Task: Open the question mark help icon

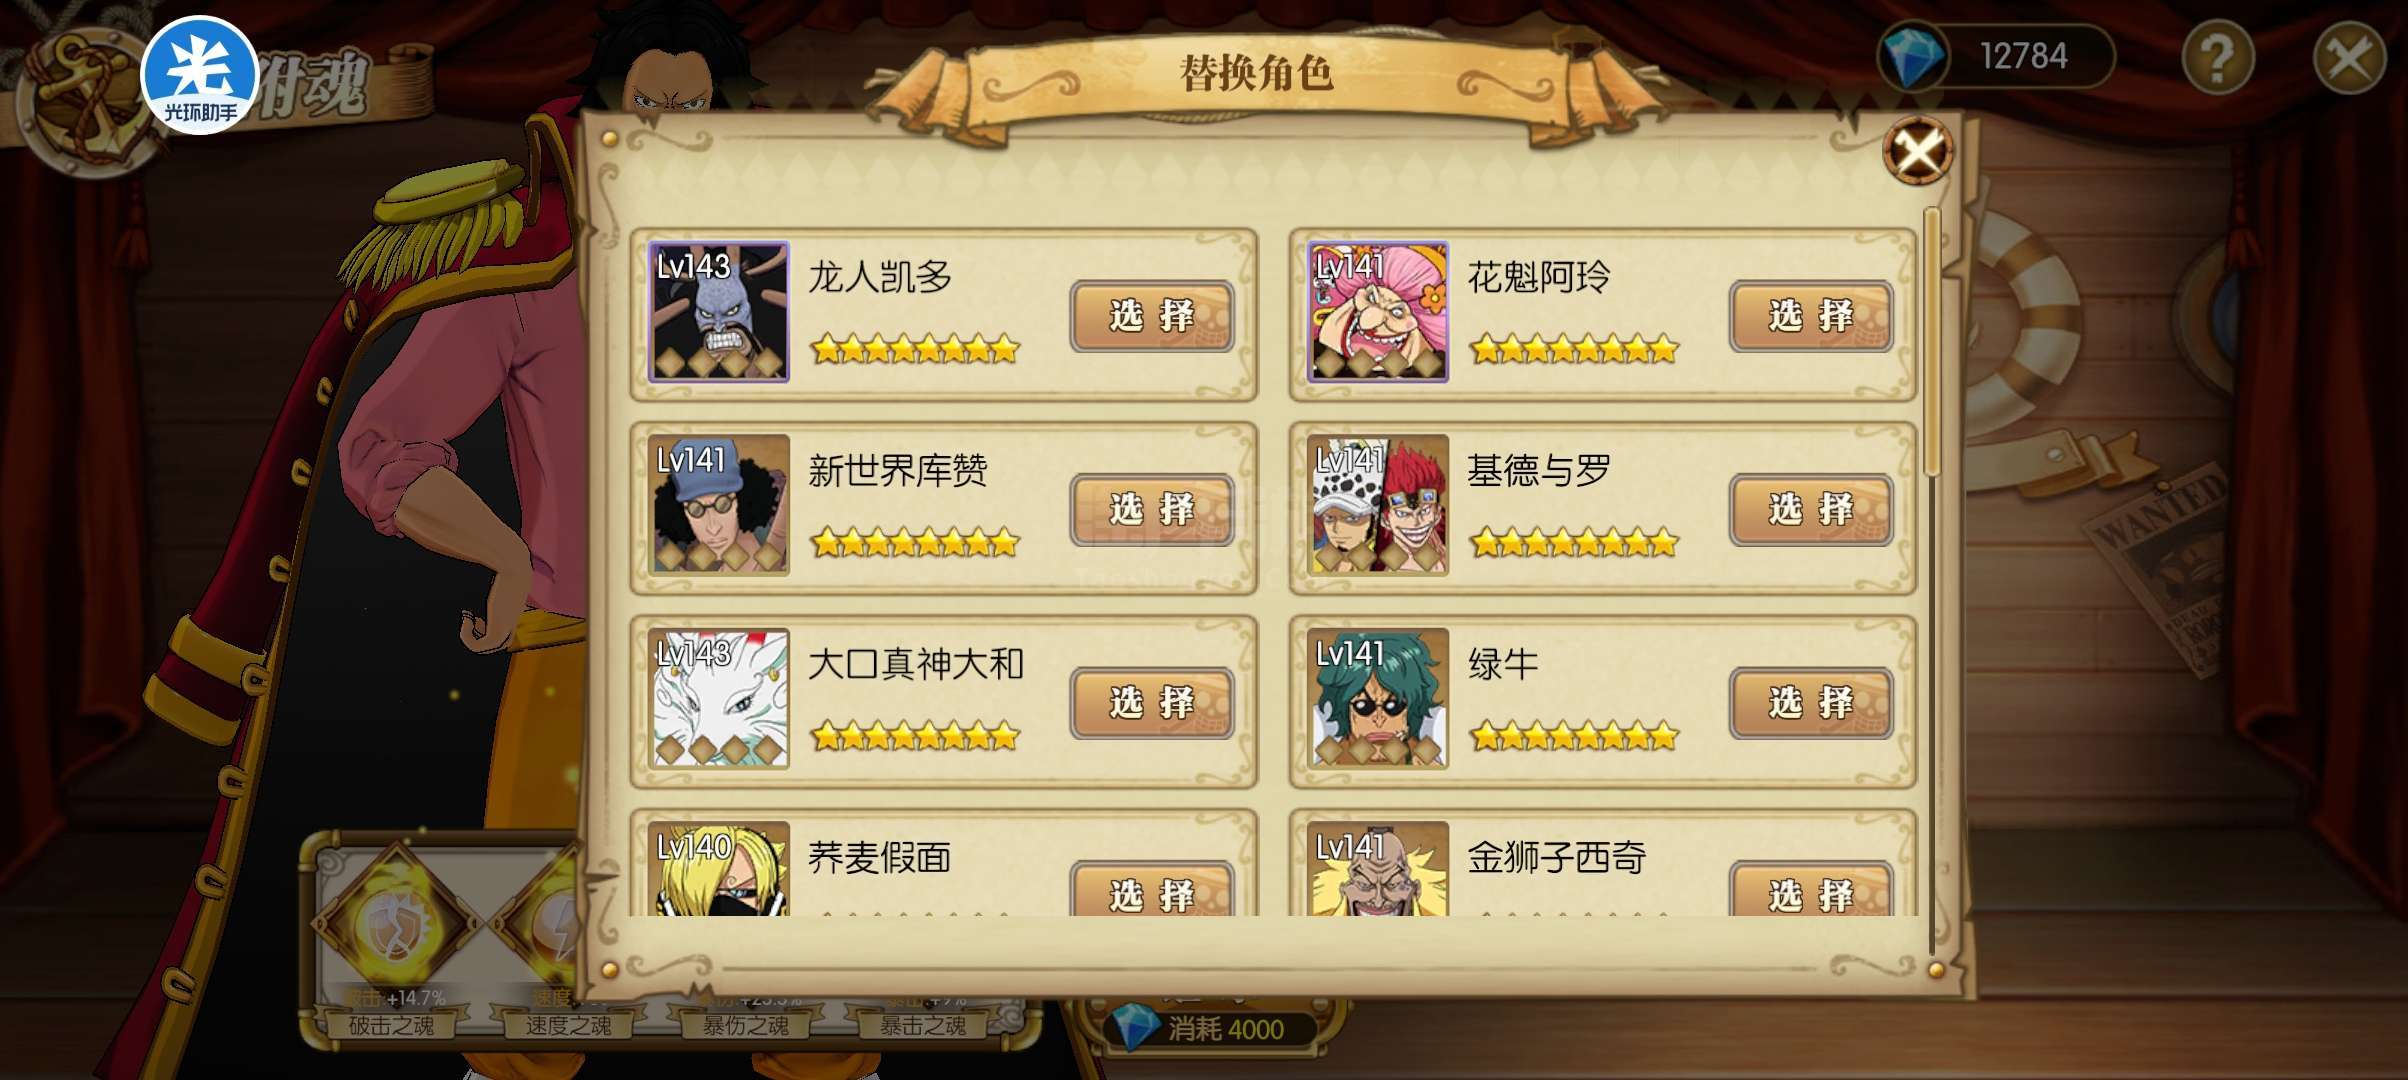Action: click(x=2218, y=58)
